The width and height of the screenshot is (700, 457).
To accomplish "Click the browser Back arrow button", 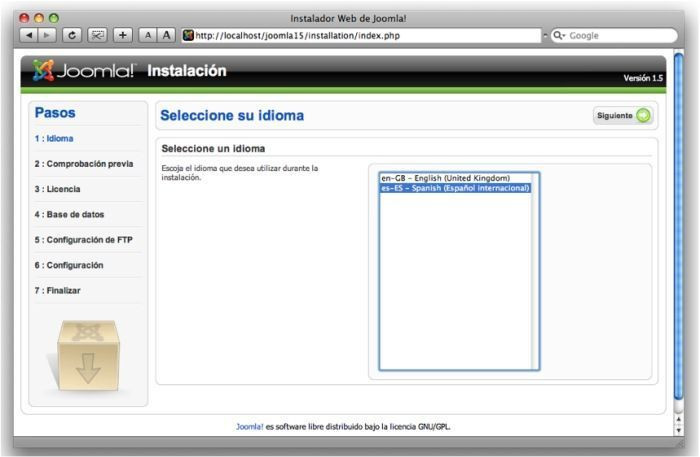I will [28, 35].
